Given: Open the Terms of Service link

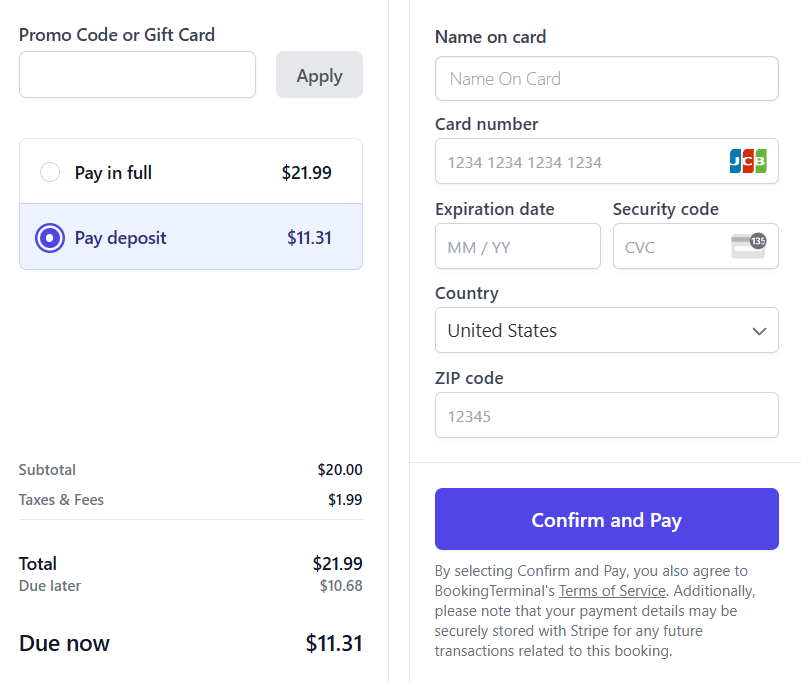Looking at the screenshot, I should click(x=612, y=591).
